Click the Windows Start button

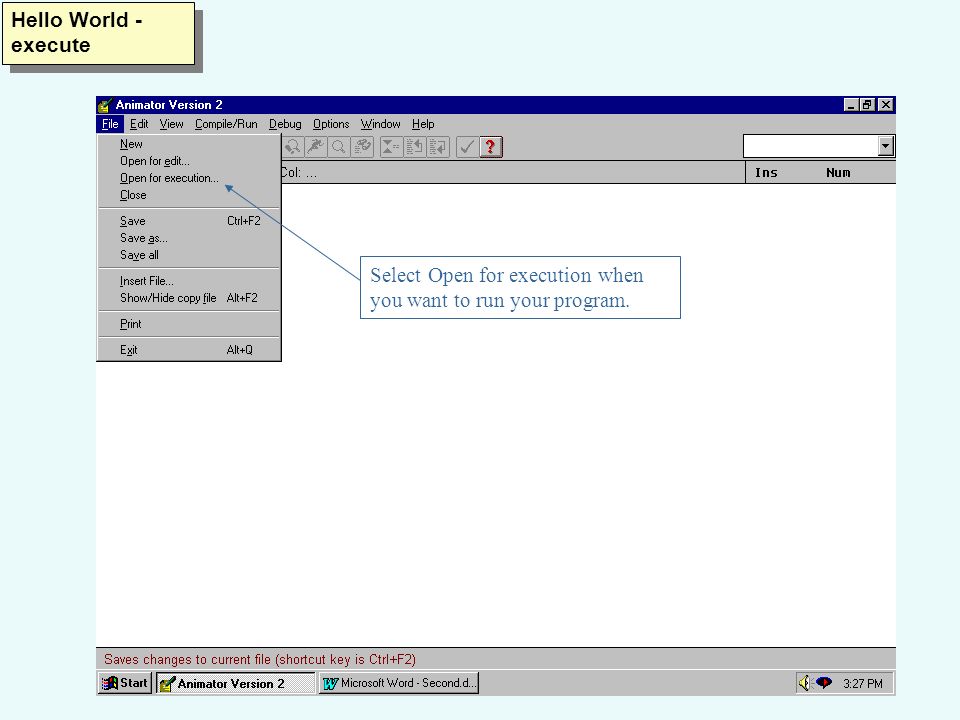click(124, 683)
